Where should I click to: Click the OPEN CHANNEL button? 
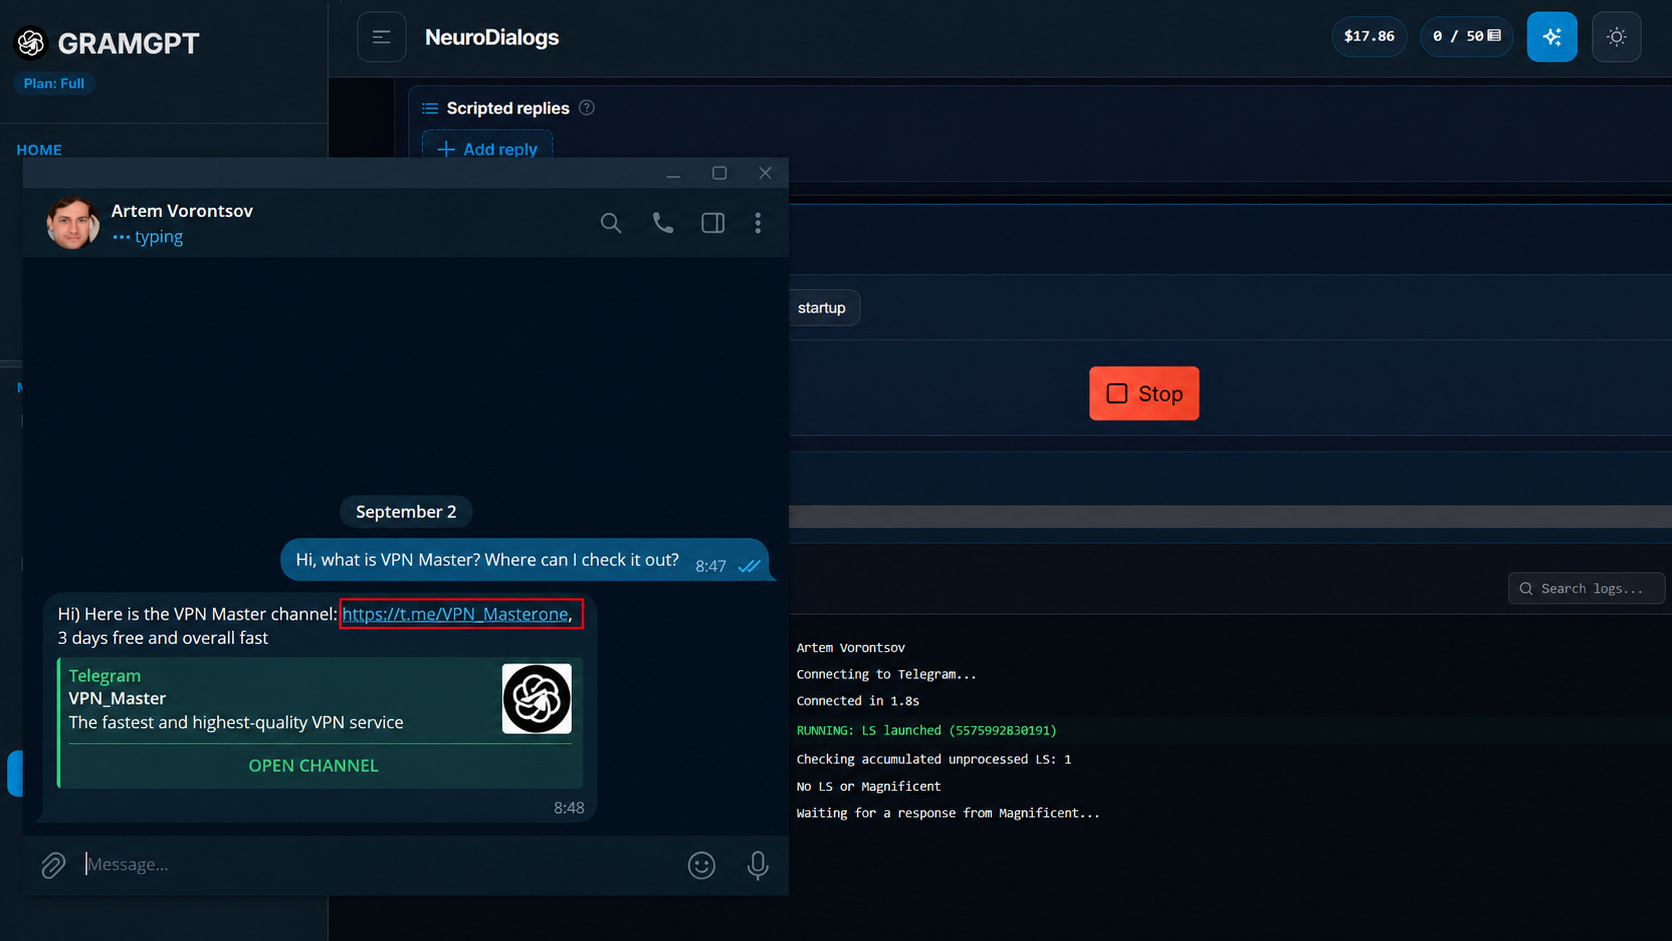tap(314, 765)
